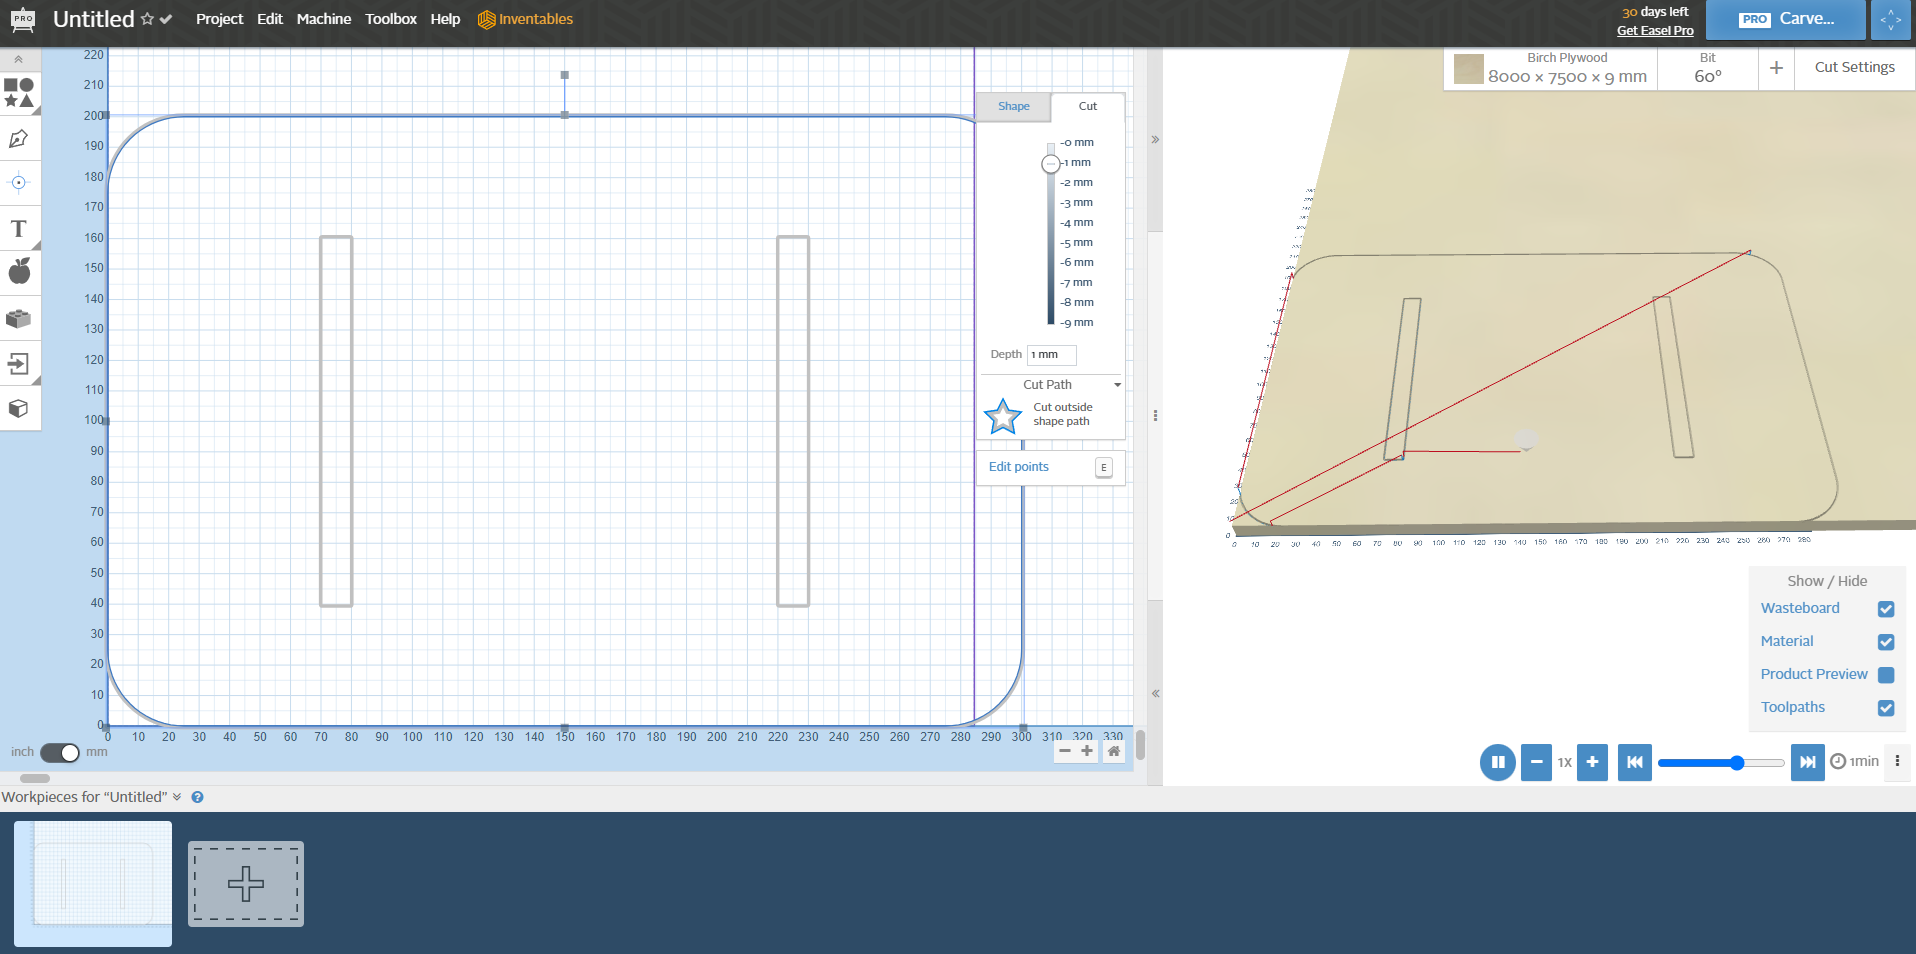Open the Machine menu

click(x=324, y=19)
